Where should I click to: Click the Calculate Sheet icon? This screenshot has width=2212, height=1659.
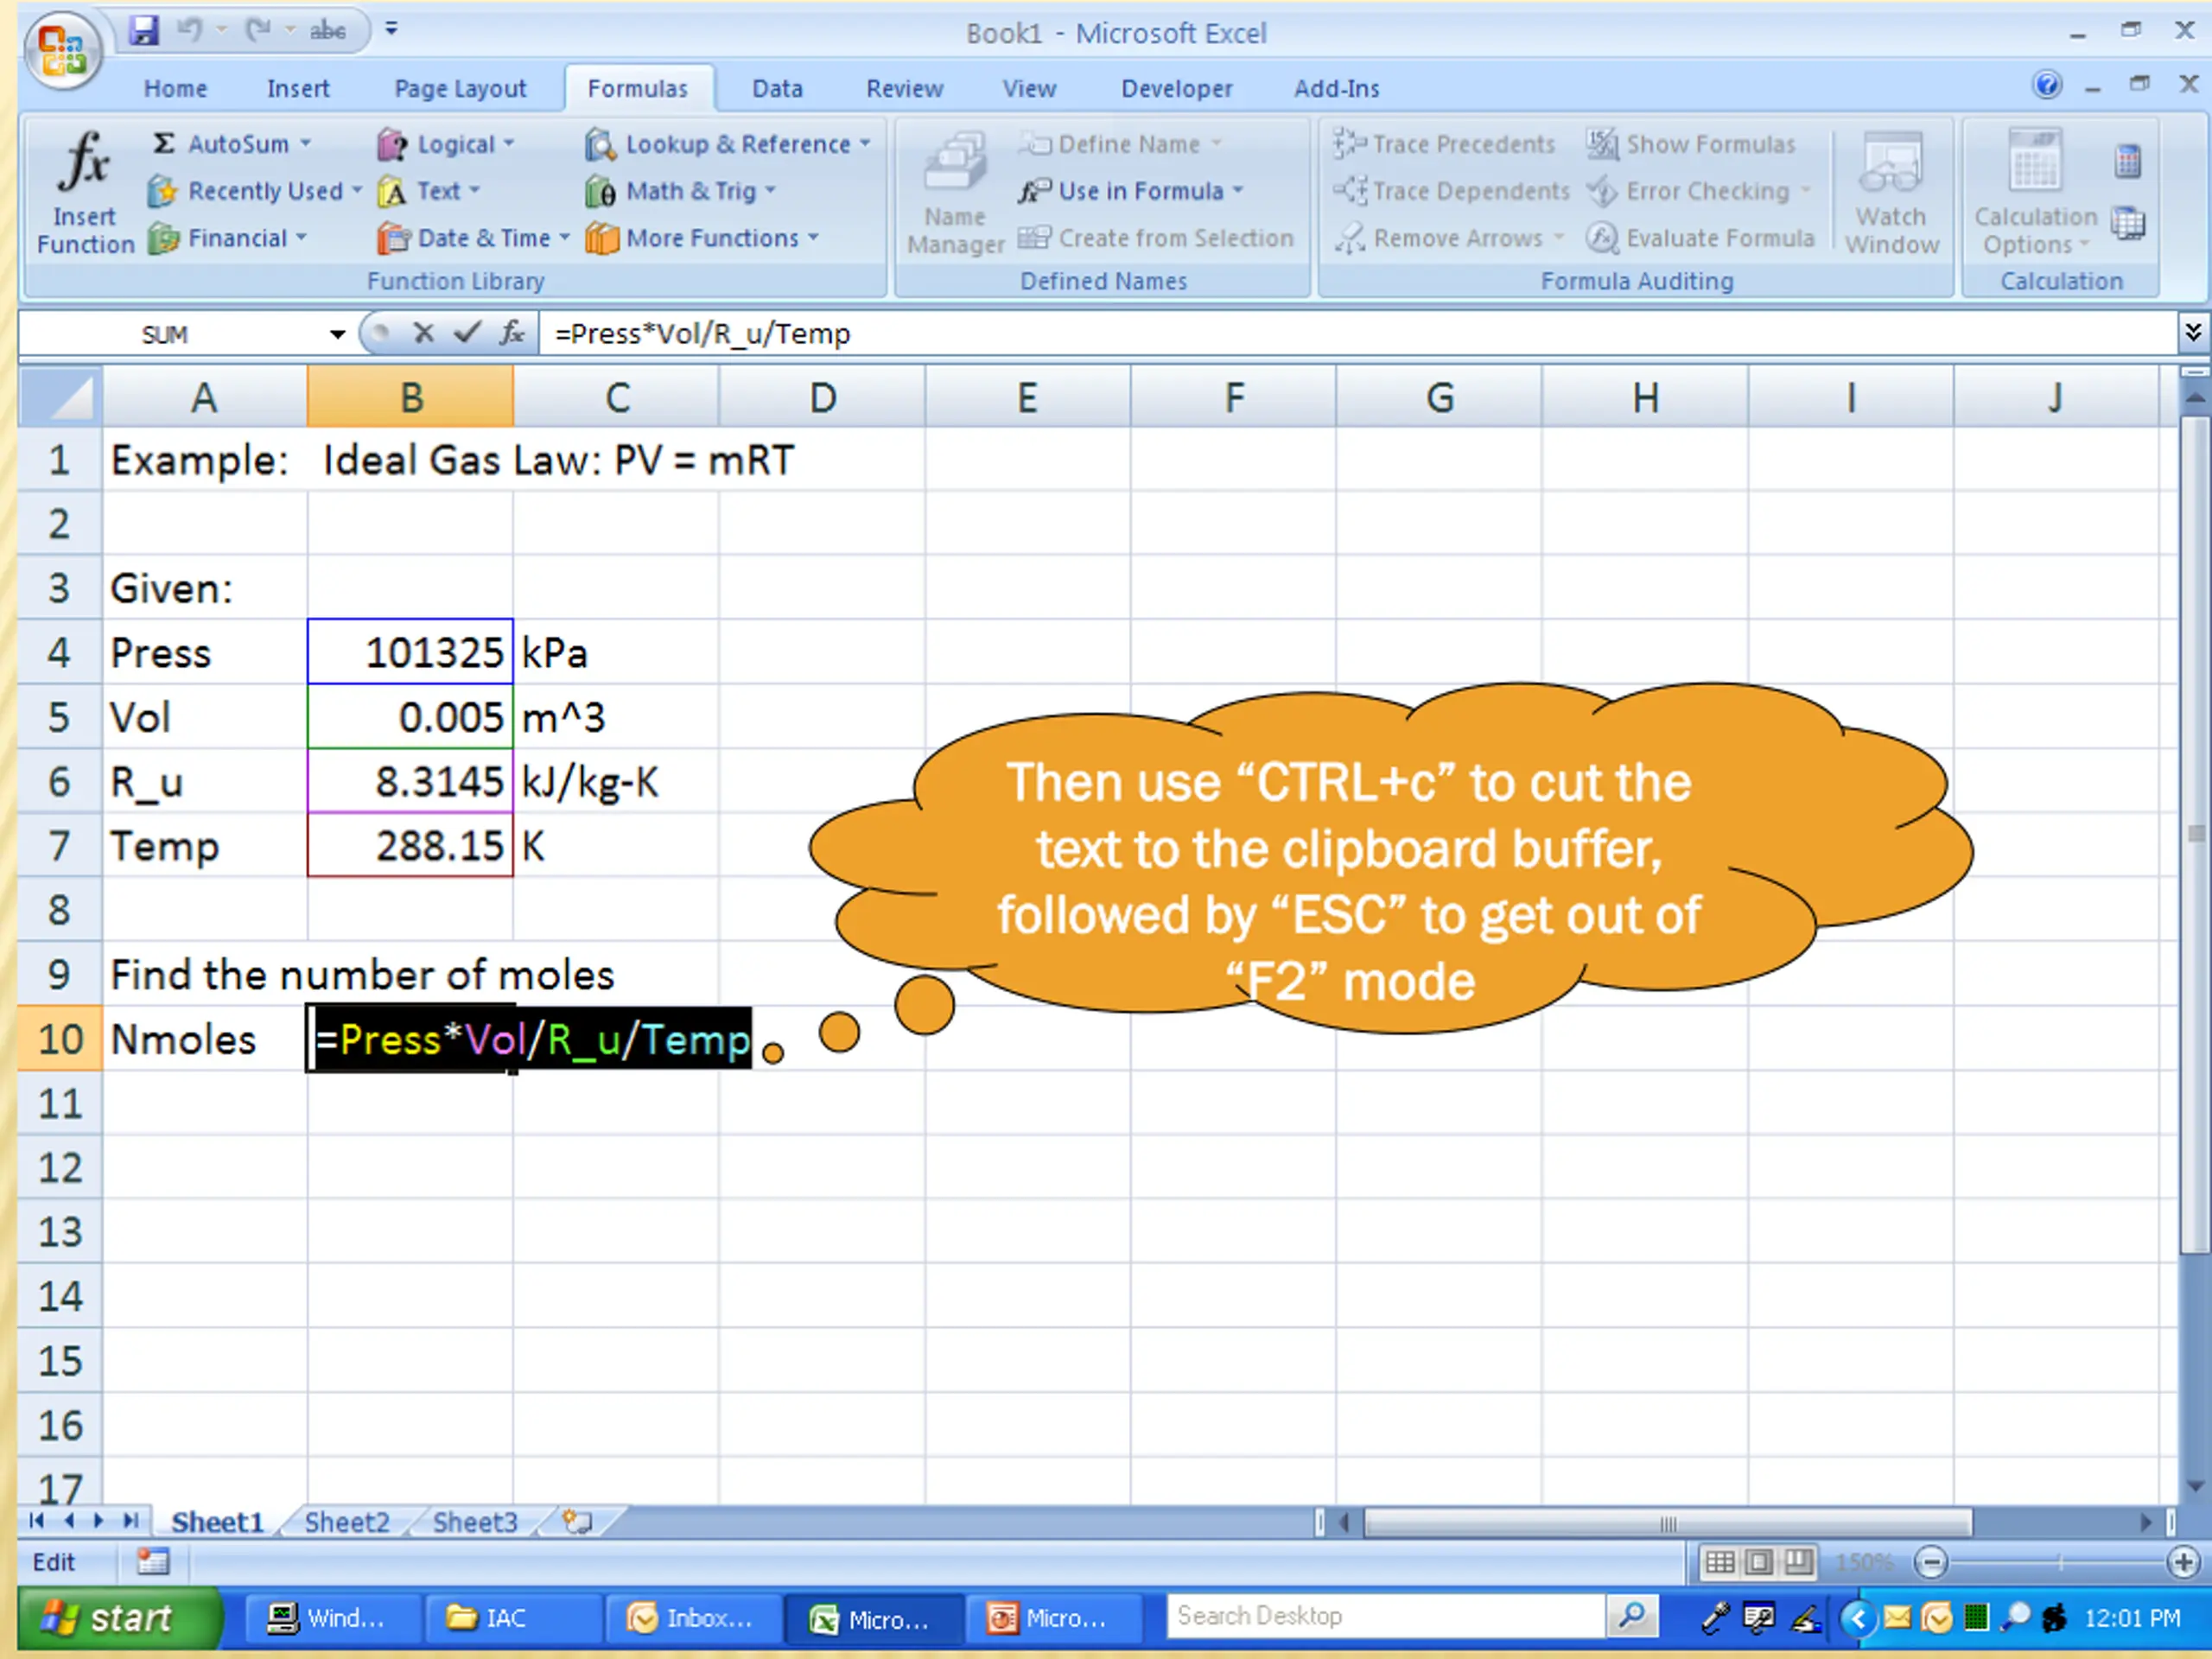[x=2128, y=223]
